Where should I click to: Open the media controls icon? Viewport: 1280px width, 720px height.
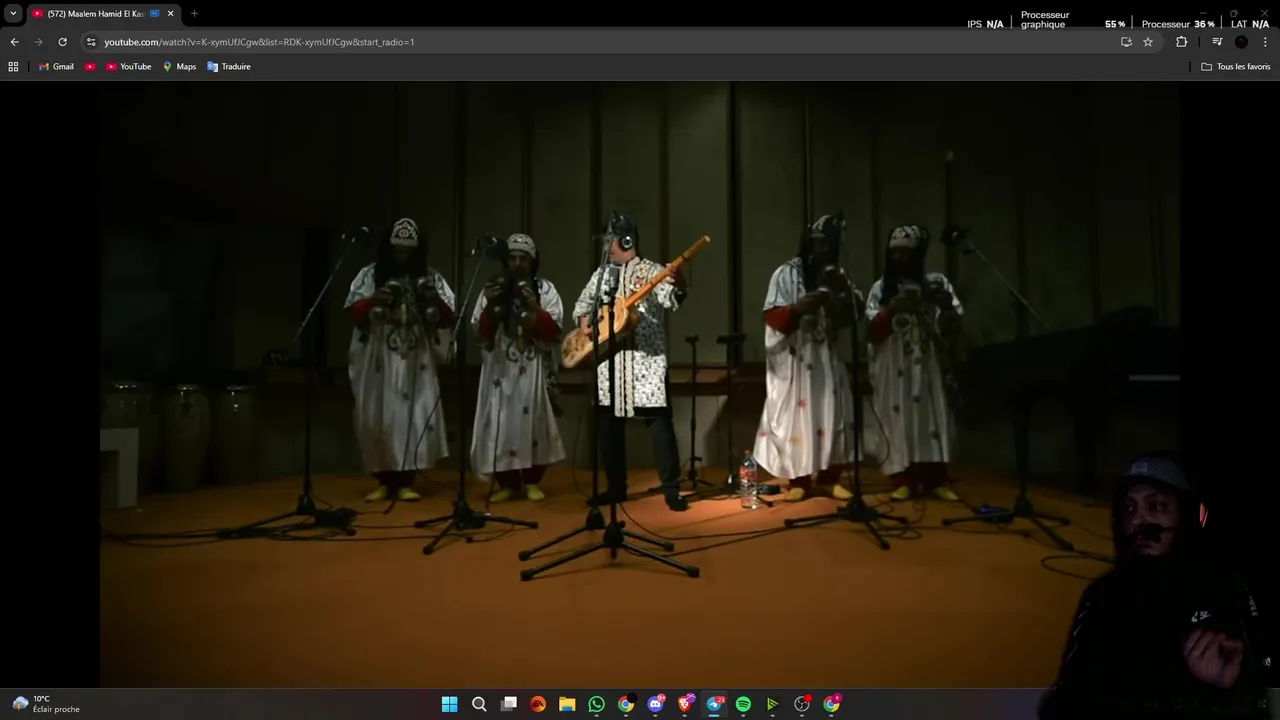(1217, 42)
